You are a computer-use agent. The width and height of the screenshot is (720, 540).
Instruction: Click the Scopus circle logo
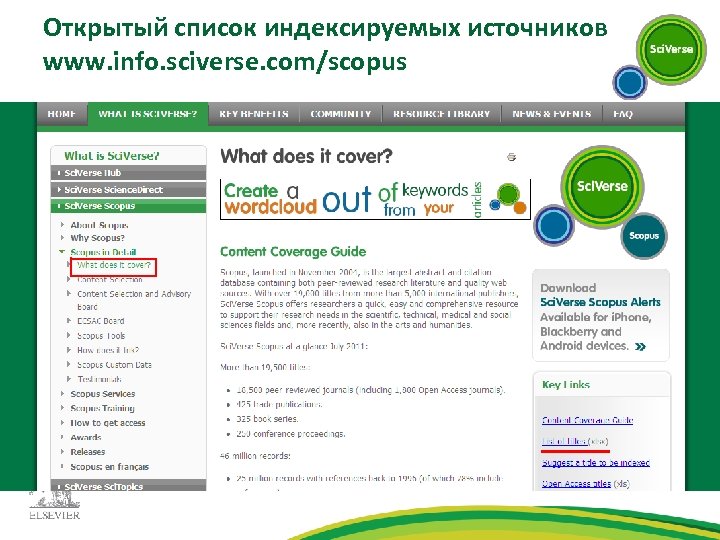644,236
